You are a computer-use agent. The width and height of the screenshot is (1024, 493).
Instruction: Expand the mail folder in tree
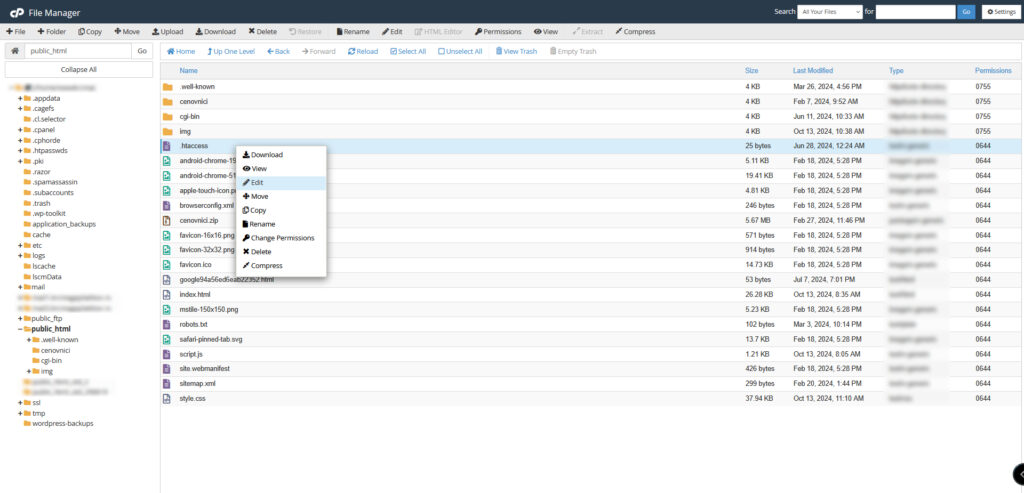pyautogui.click(x=20, y=287)
